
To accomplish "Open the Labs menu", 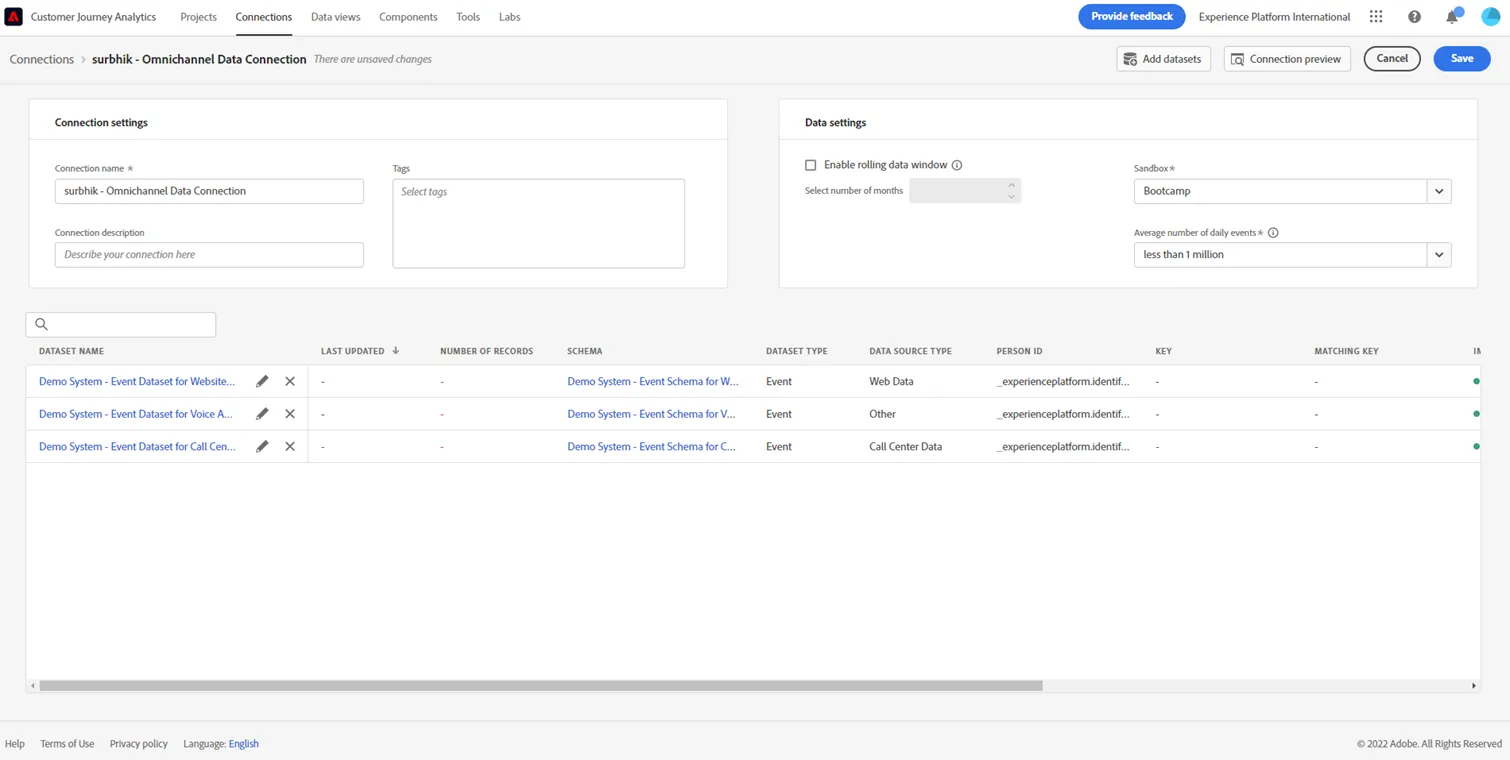I will pos(509,17).
